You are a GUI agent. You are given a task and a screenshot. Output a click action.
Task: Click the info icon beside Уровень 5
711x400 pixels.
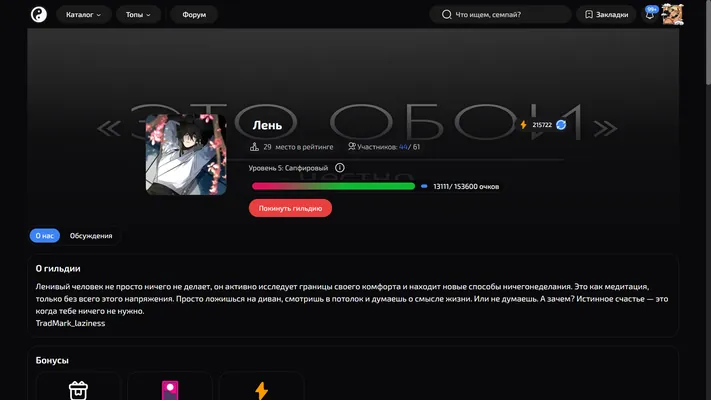tap(340, 168)
